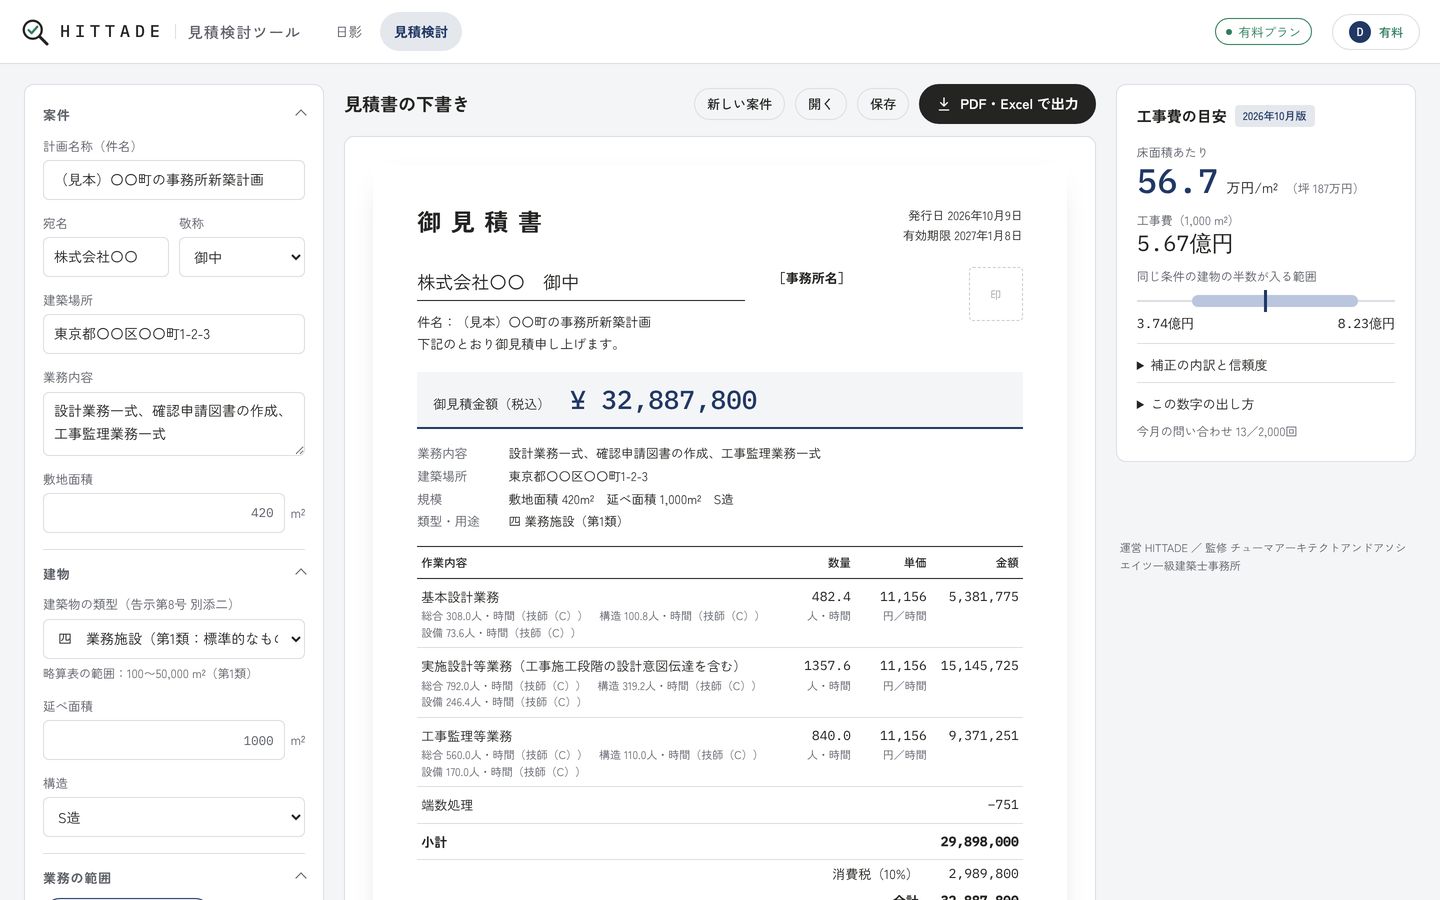This screenshot has width=1440, height=900.
Task: Click the 計画名称 input field
Action: click(174, 180)
